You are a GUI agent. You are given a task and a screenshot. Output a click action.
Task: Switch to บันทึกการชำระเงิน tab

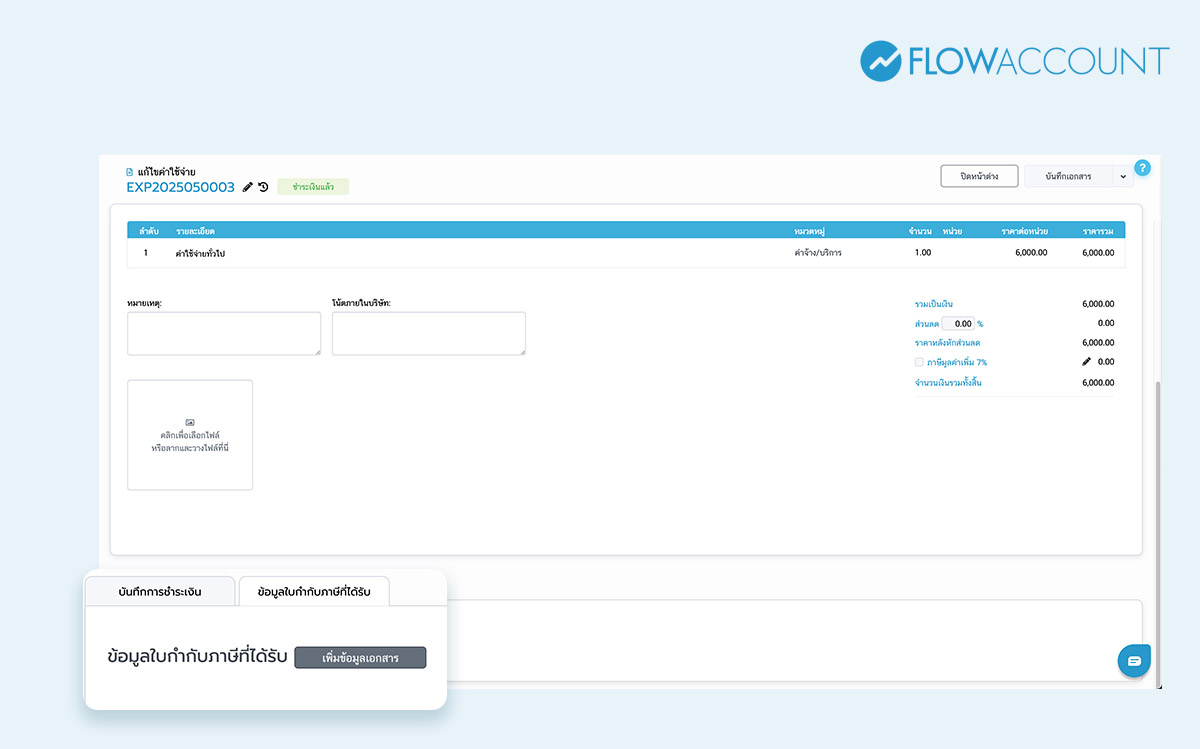(160, 592)
